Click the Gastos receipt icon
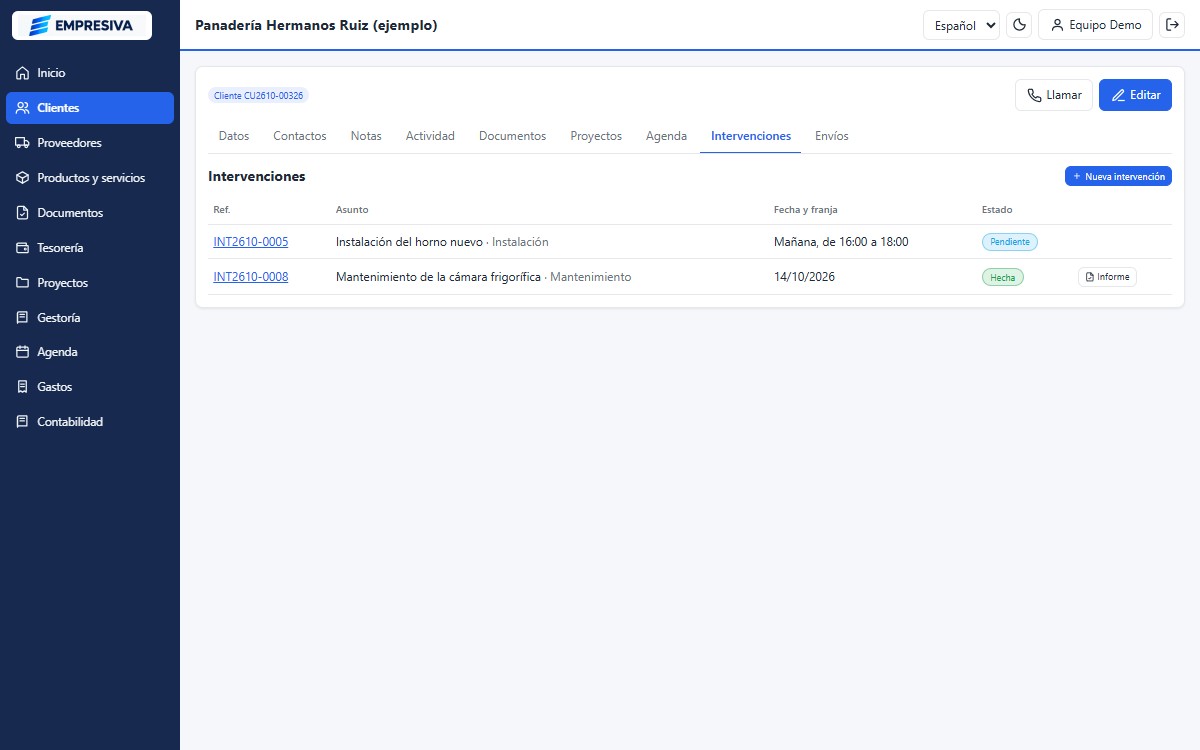The width and height of the screenshot is (1200, 750). point(23,387)
